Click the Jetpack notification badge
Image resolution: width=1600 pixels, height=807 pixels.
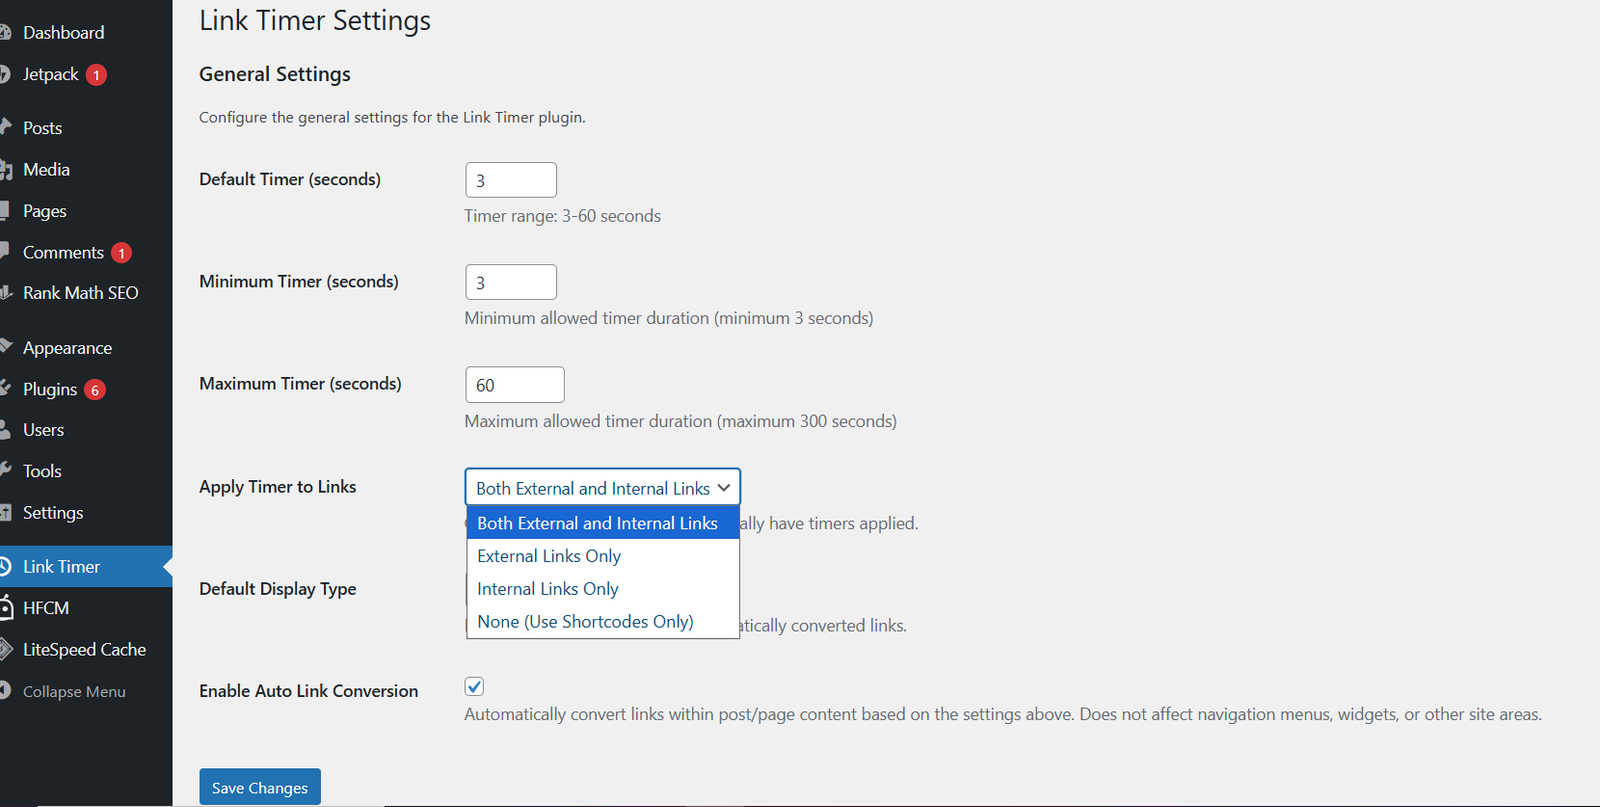(96, 75)
